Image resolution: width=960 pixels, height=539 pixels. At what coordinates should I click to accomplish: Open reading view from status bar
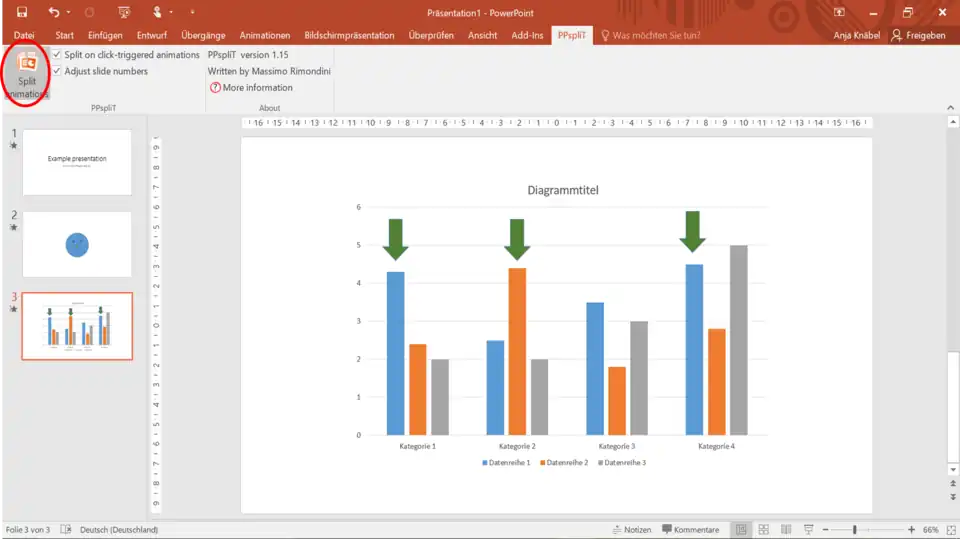(785, 529)
